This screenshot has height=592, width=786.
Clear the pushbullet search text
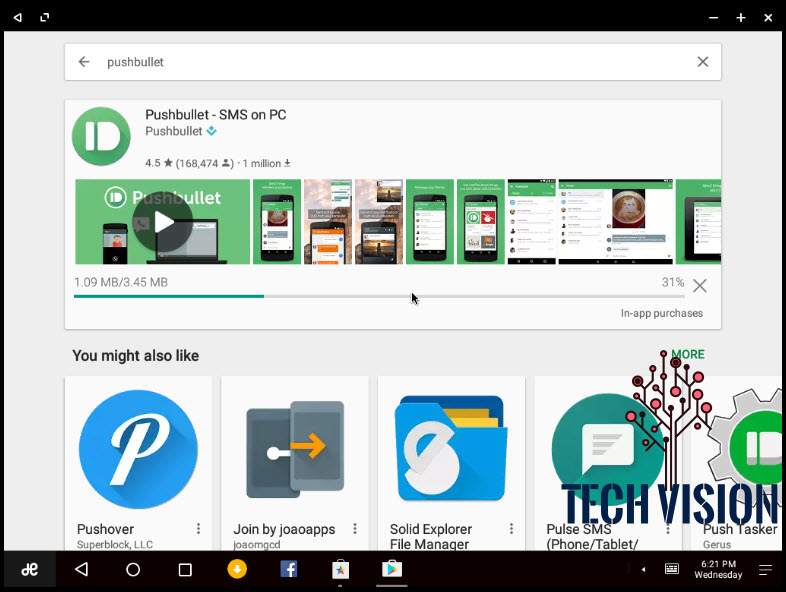[x=702, y=62]
